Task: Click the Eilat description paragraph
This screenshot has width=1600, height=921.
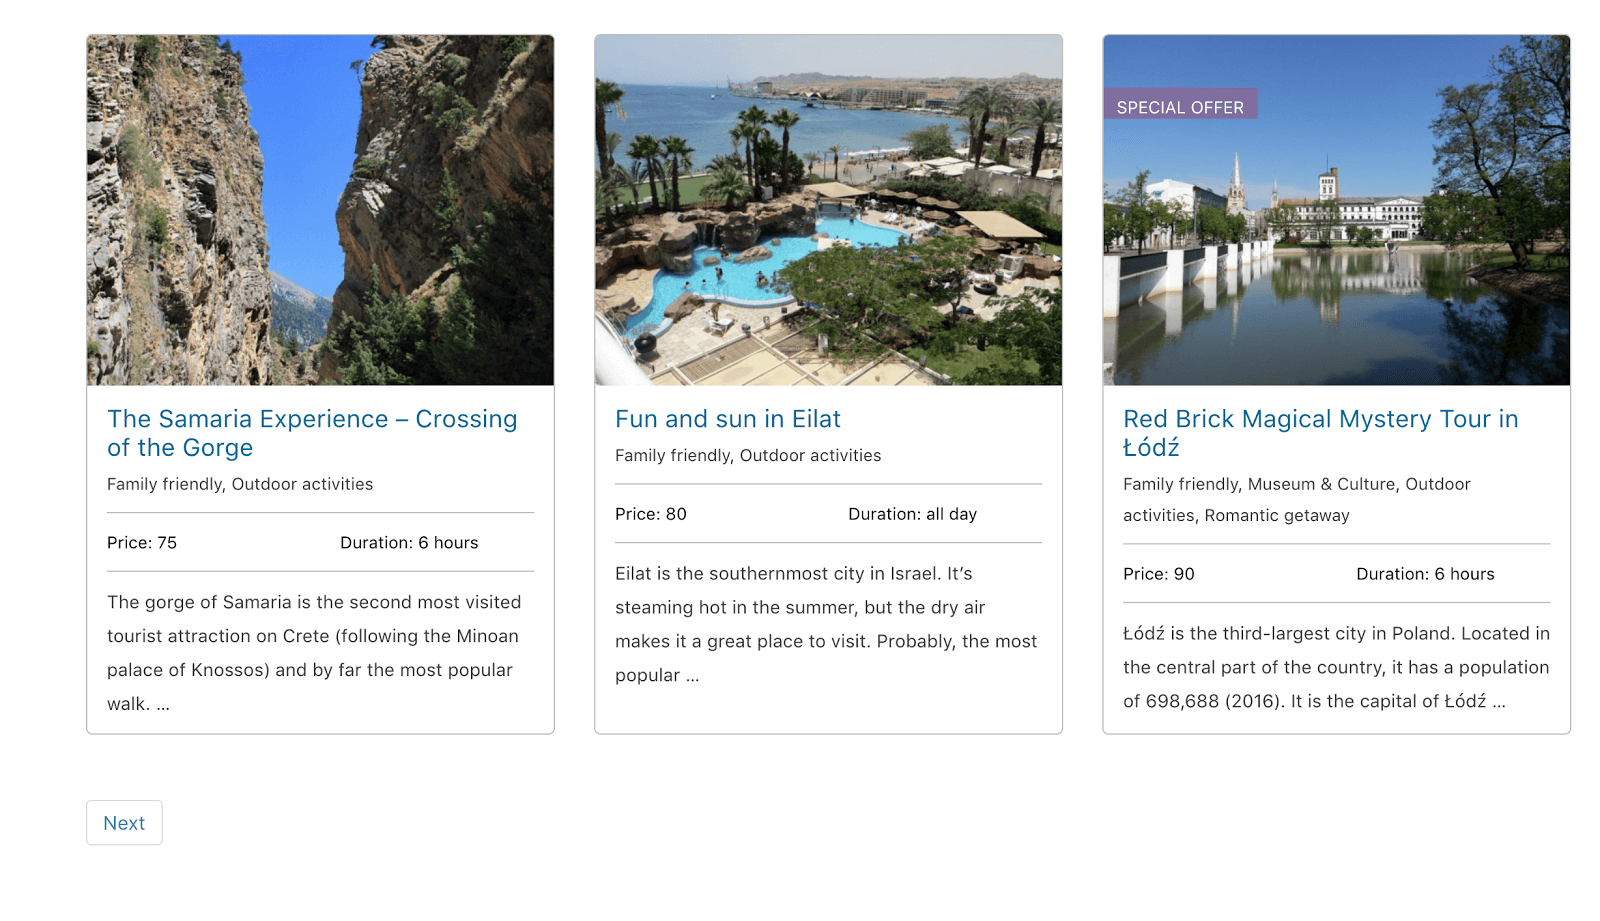Action: click(826, 624)
